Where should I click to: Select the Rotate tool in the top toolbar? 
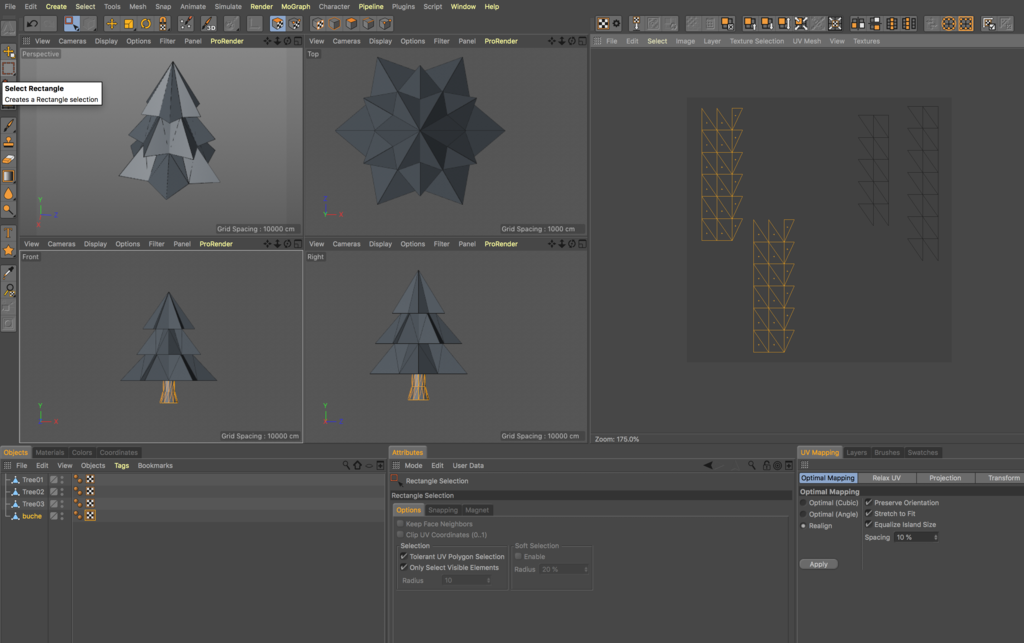point(146,24)
